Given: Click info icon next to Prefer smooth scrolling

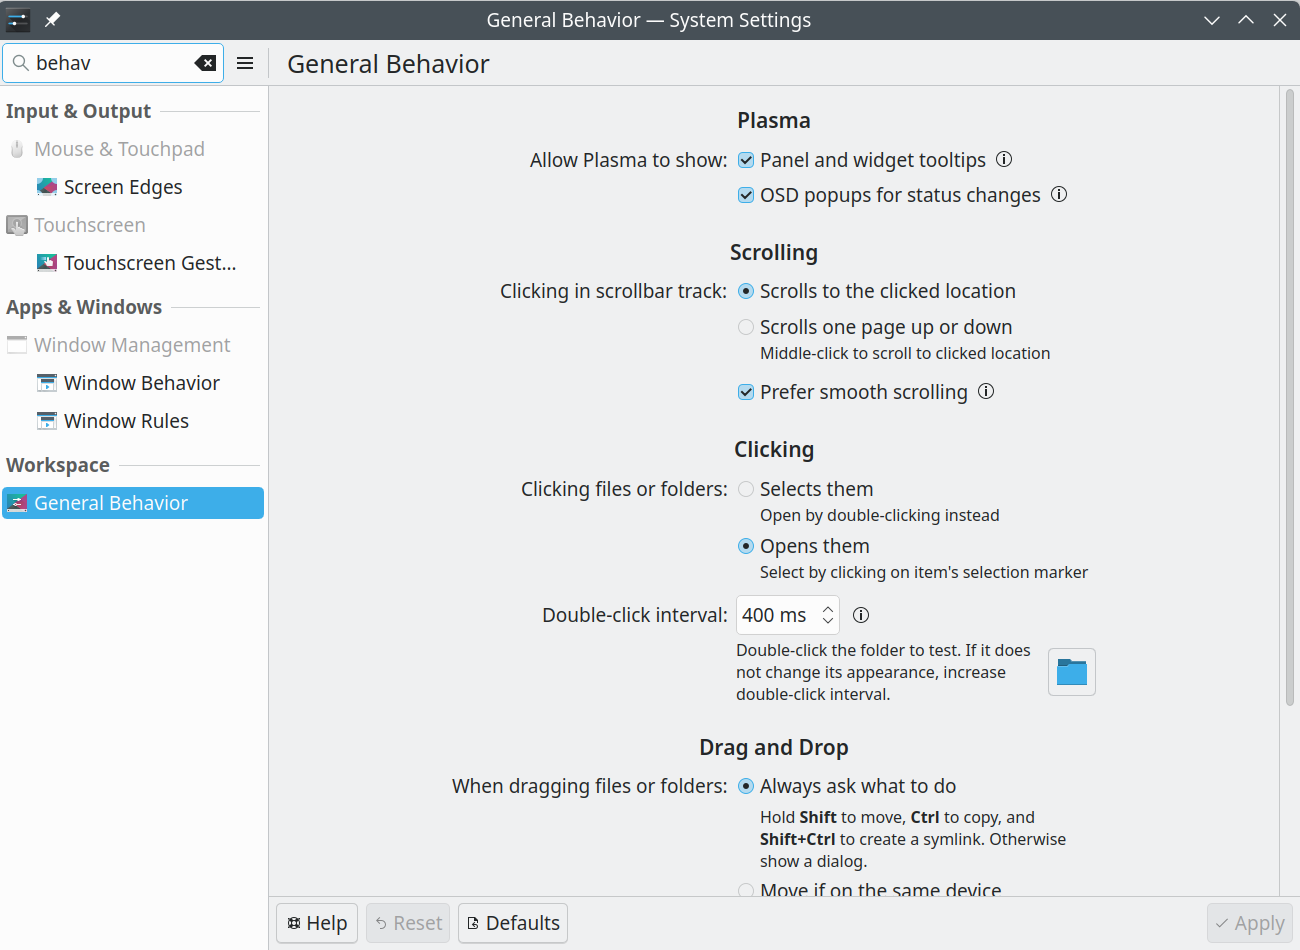Looking at the screenshot, I should pyautogui.click(x=986, y=392).
